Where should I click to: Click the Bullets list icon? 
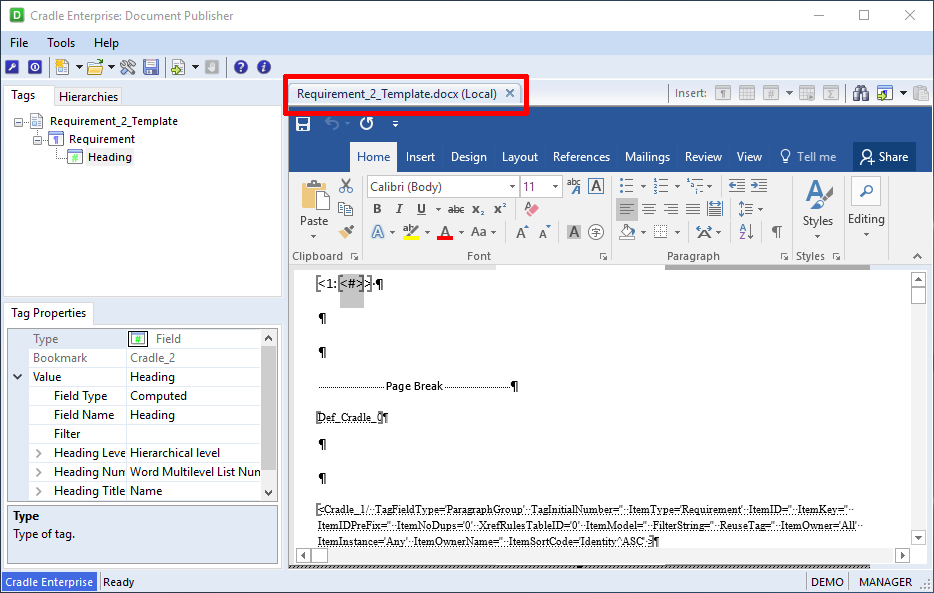626,186
